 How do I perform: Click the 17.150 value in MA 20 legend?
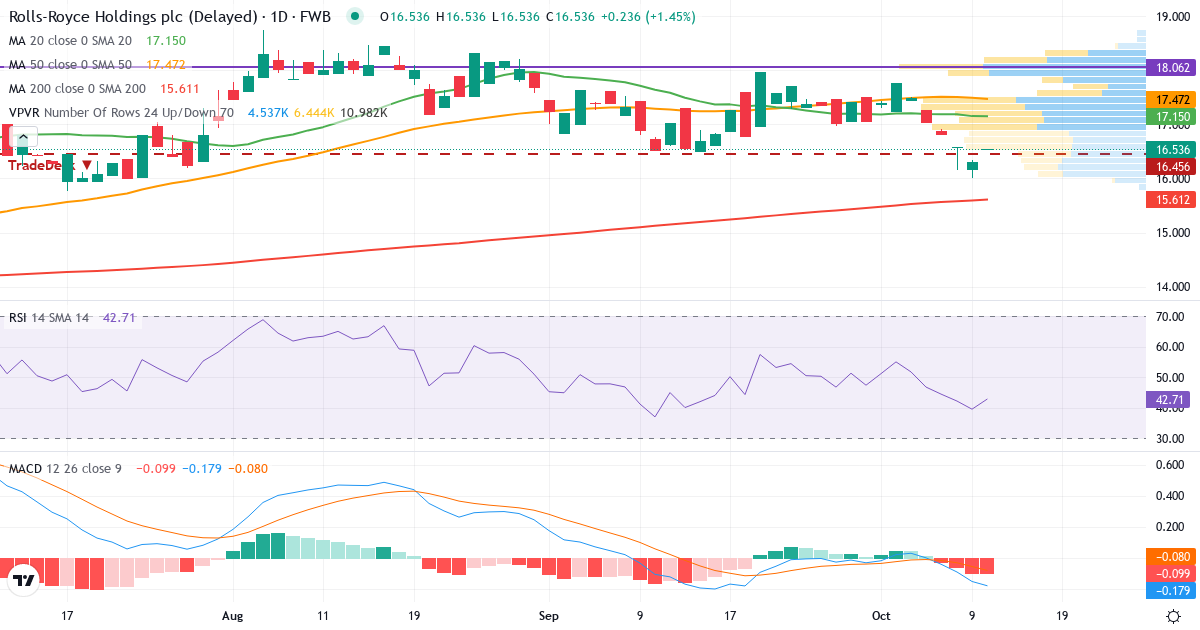[166, 40]
